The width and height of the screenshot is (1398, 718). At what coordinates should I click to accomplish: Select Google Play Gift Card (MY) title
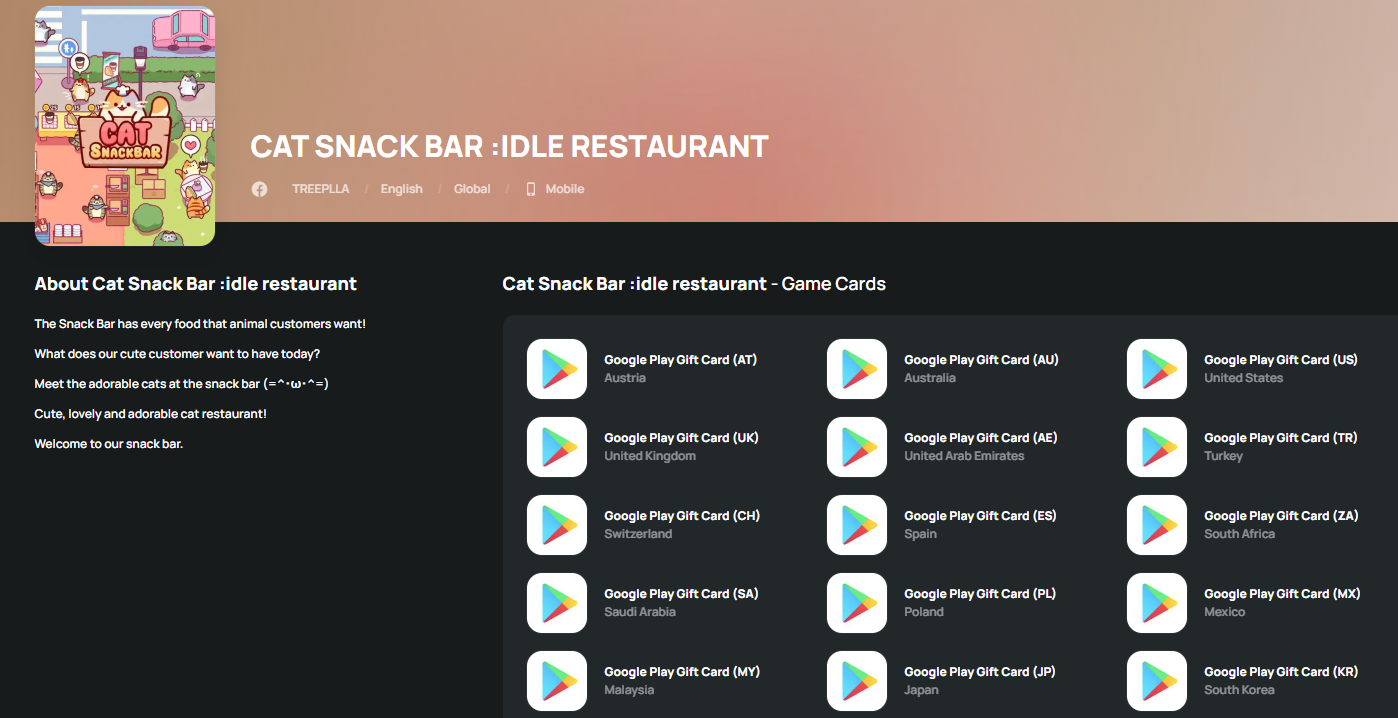682,672
